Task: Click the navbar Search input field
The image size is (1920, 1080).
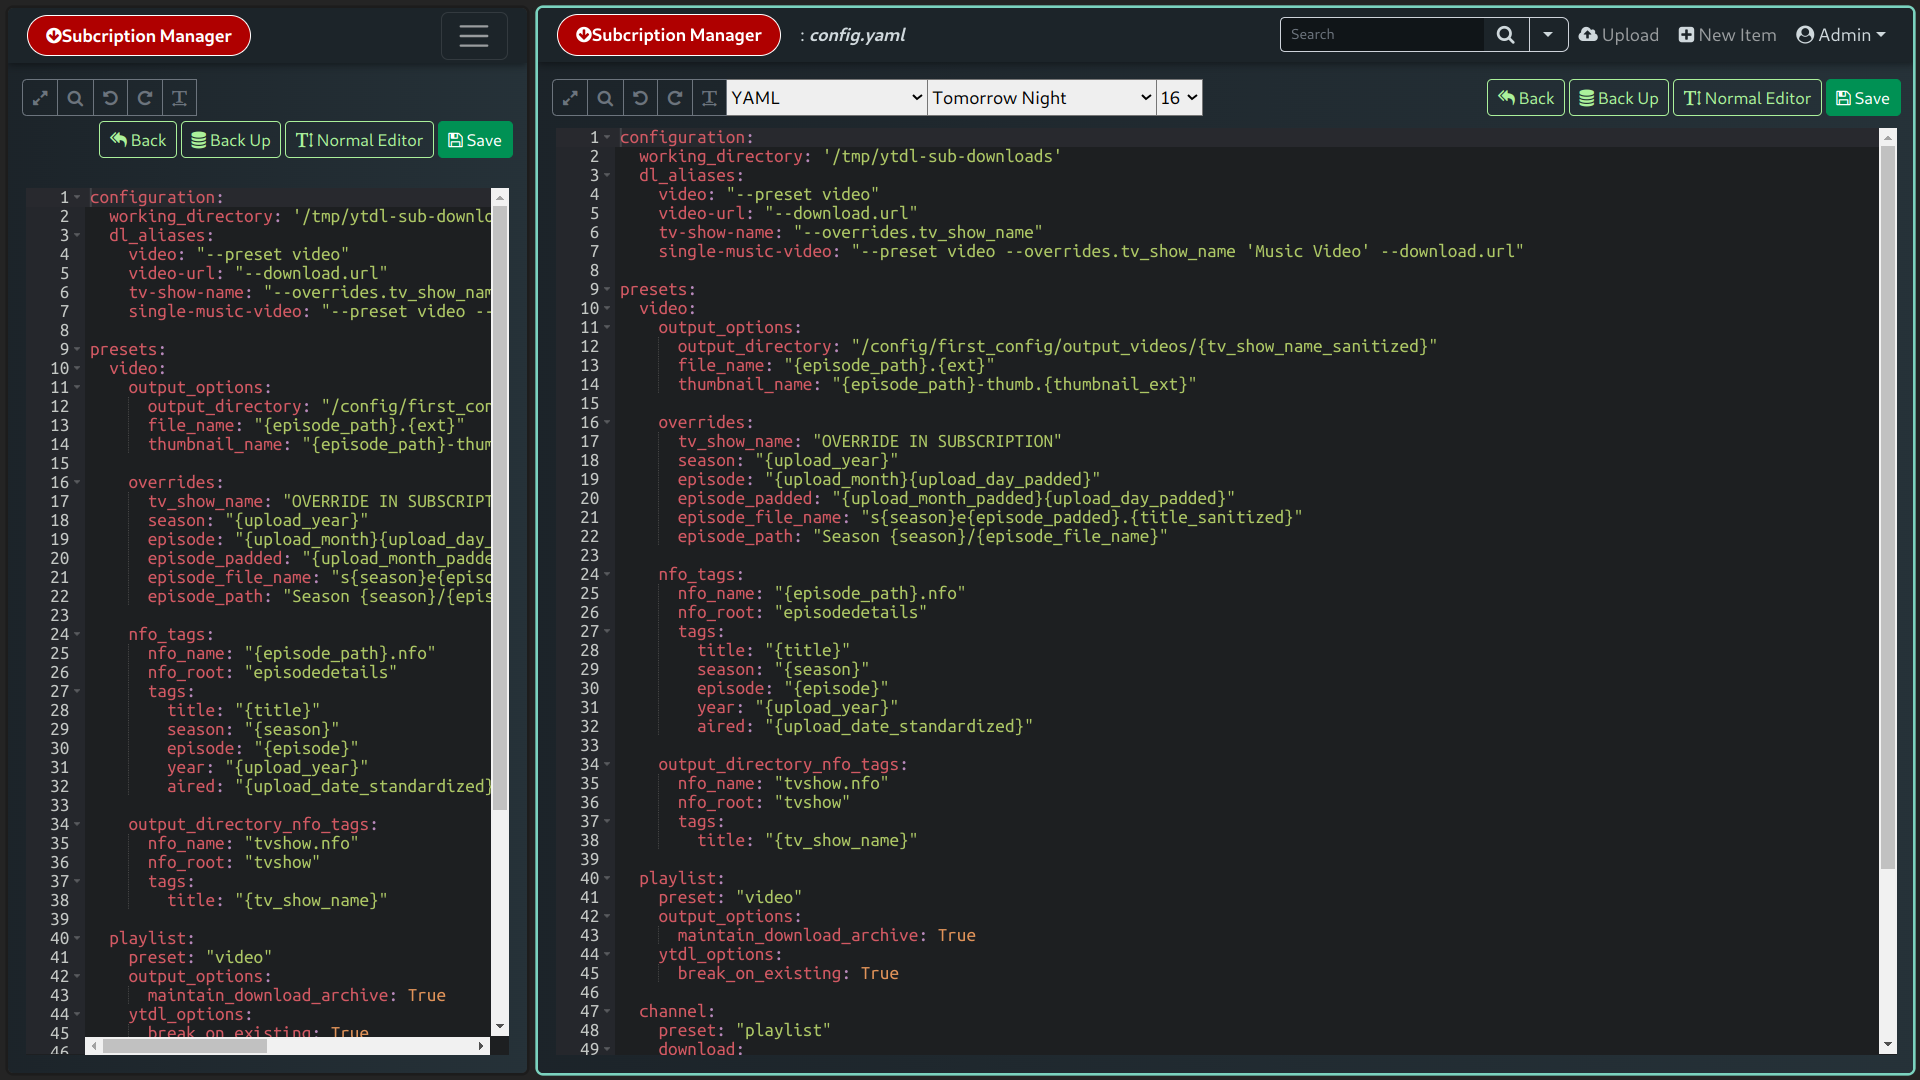Action: 1381,35
